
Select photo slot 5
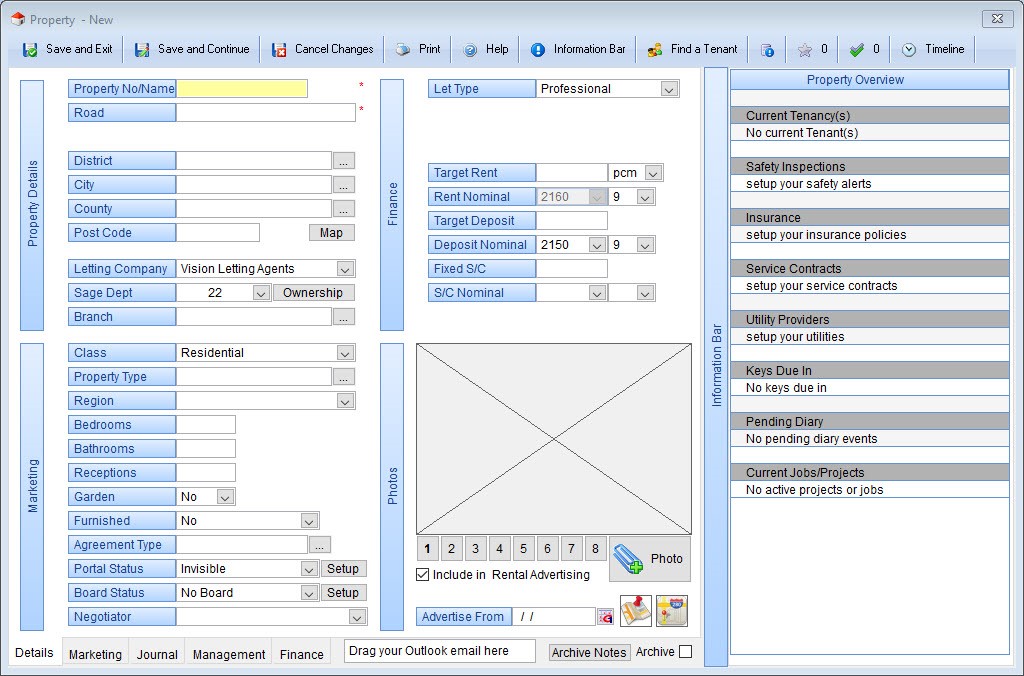[523, 549]
